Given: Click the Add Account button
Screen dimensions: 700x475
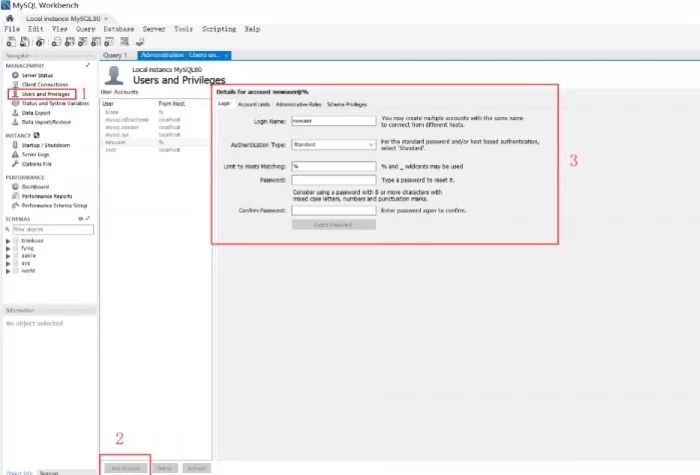Looking at the screenshot, I should click(x=126, y=468).
